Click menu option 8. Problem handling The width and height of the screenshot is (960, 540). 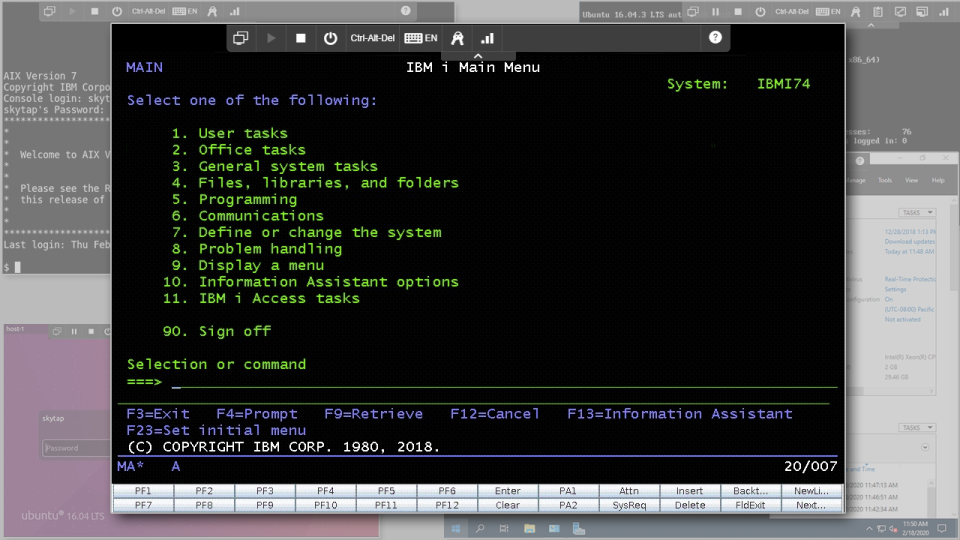click(x=257, y=249)
